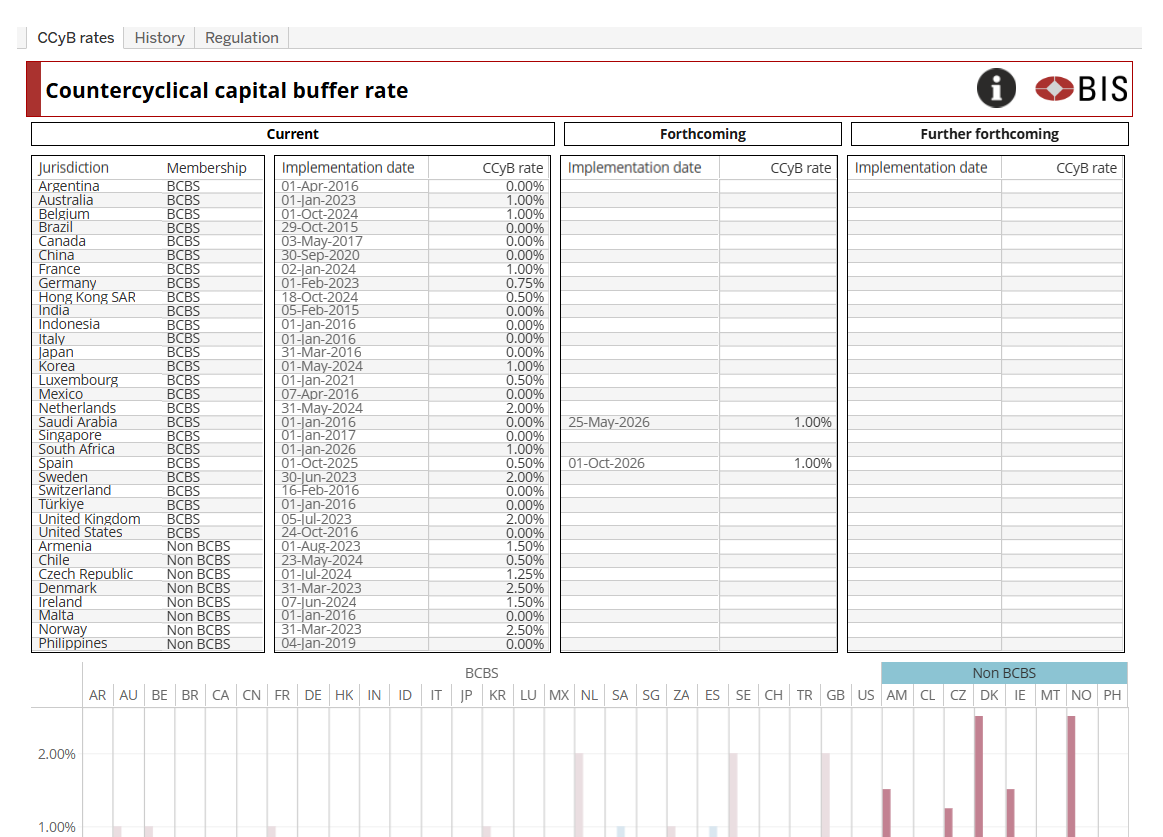
Task: Click the Membership column header
Action: (206, 168)
